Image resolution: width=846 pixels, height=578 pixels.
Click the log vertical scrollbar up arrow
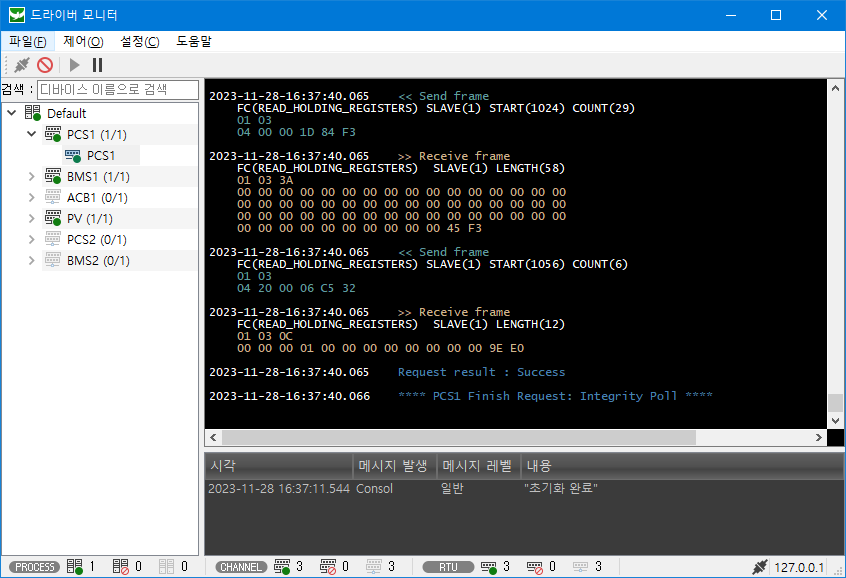(835, 88)
